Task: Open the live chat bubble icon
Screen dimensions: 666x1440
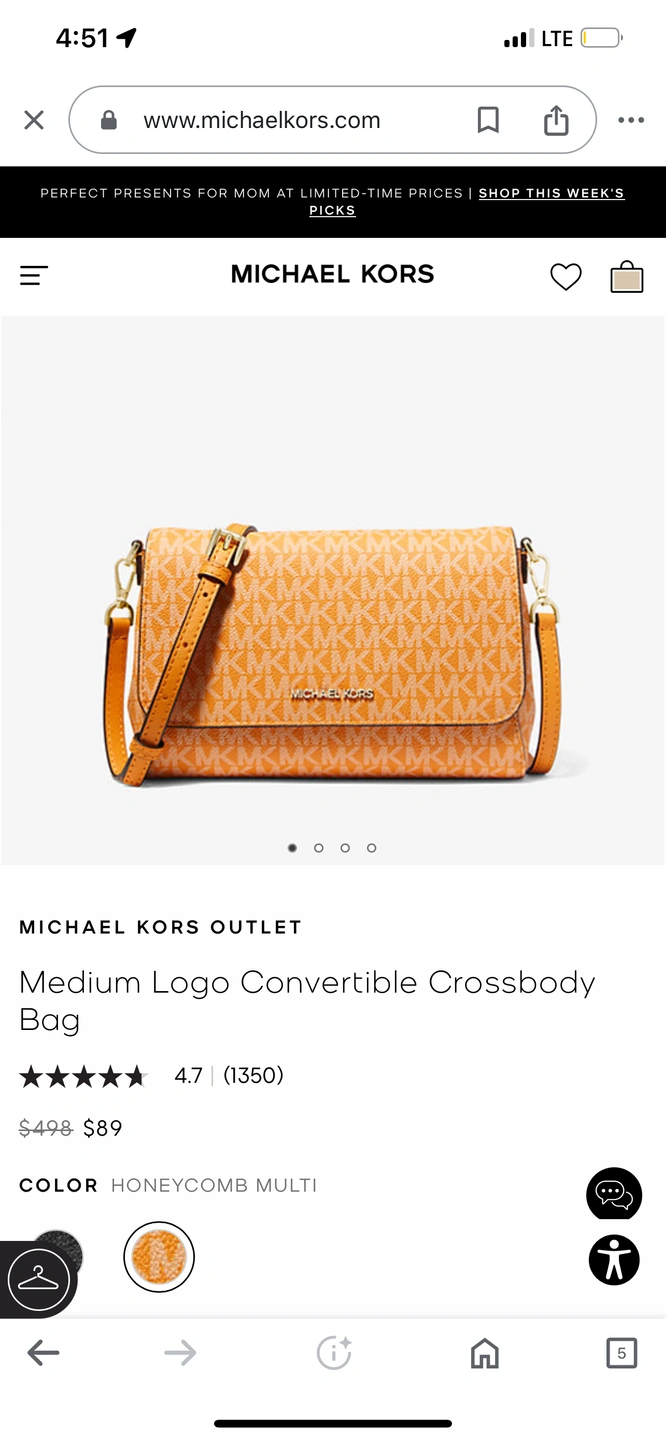Action: pos(614,1193)
